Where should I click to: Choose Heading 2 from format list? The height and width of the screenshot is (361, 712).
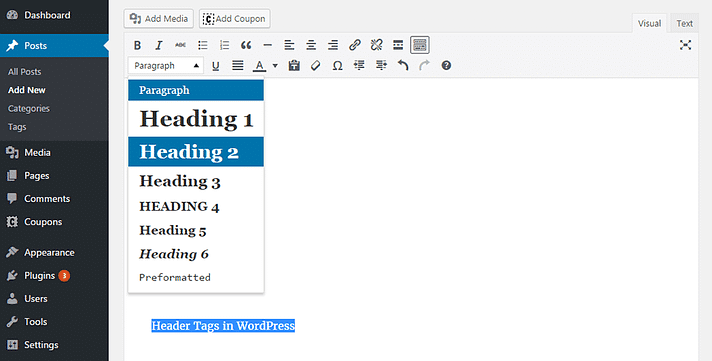pos(196,152)
